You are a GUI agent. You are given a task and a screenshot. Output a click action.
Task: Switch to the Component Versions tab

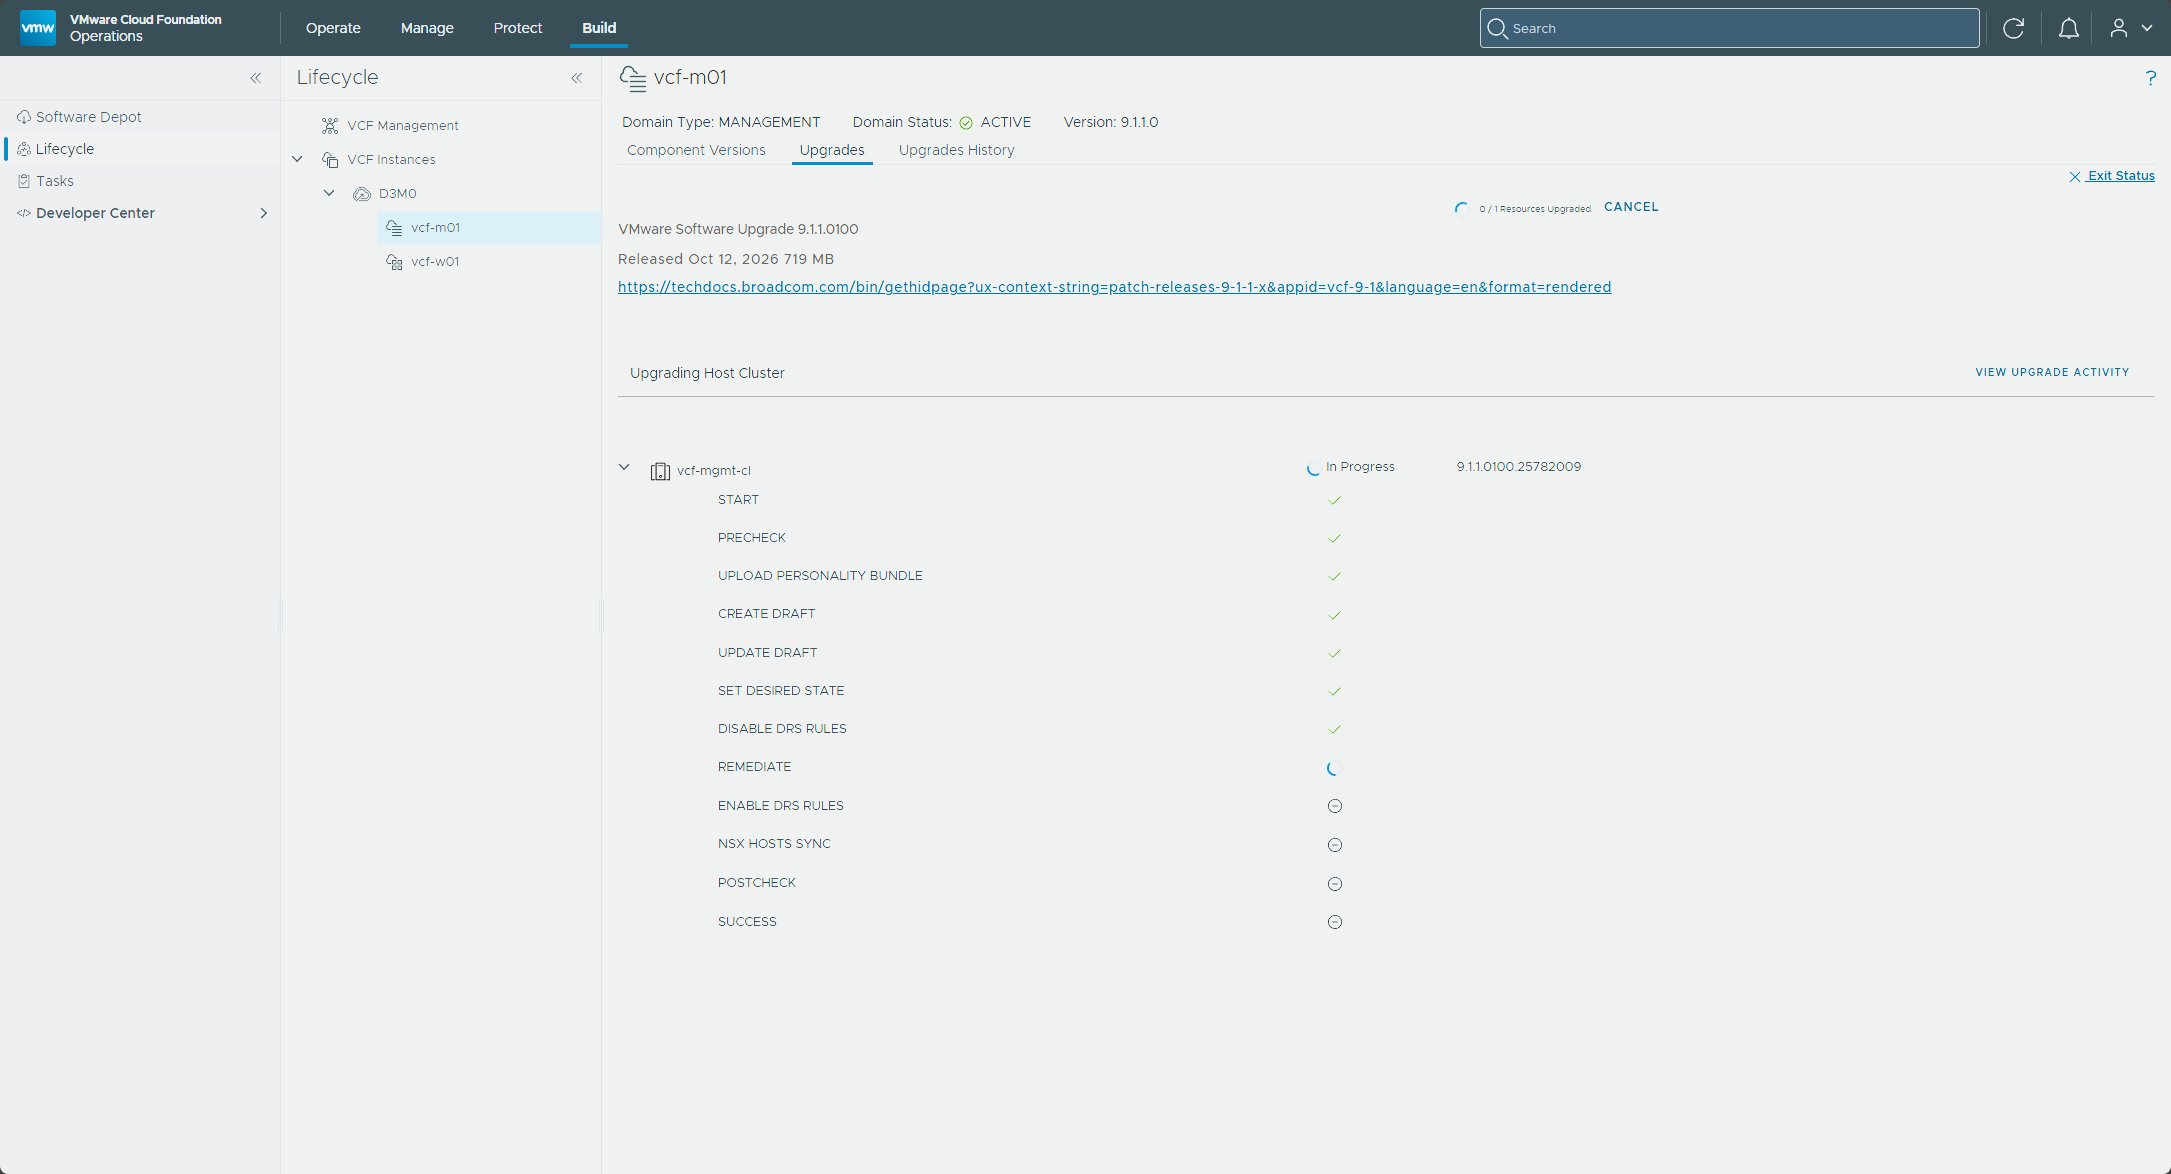[x=696, y=150]
